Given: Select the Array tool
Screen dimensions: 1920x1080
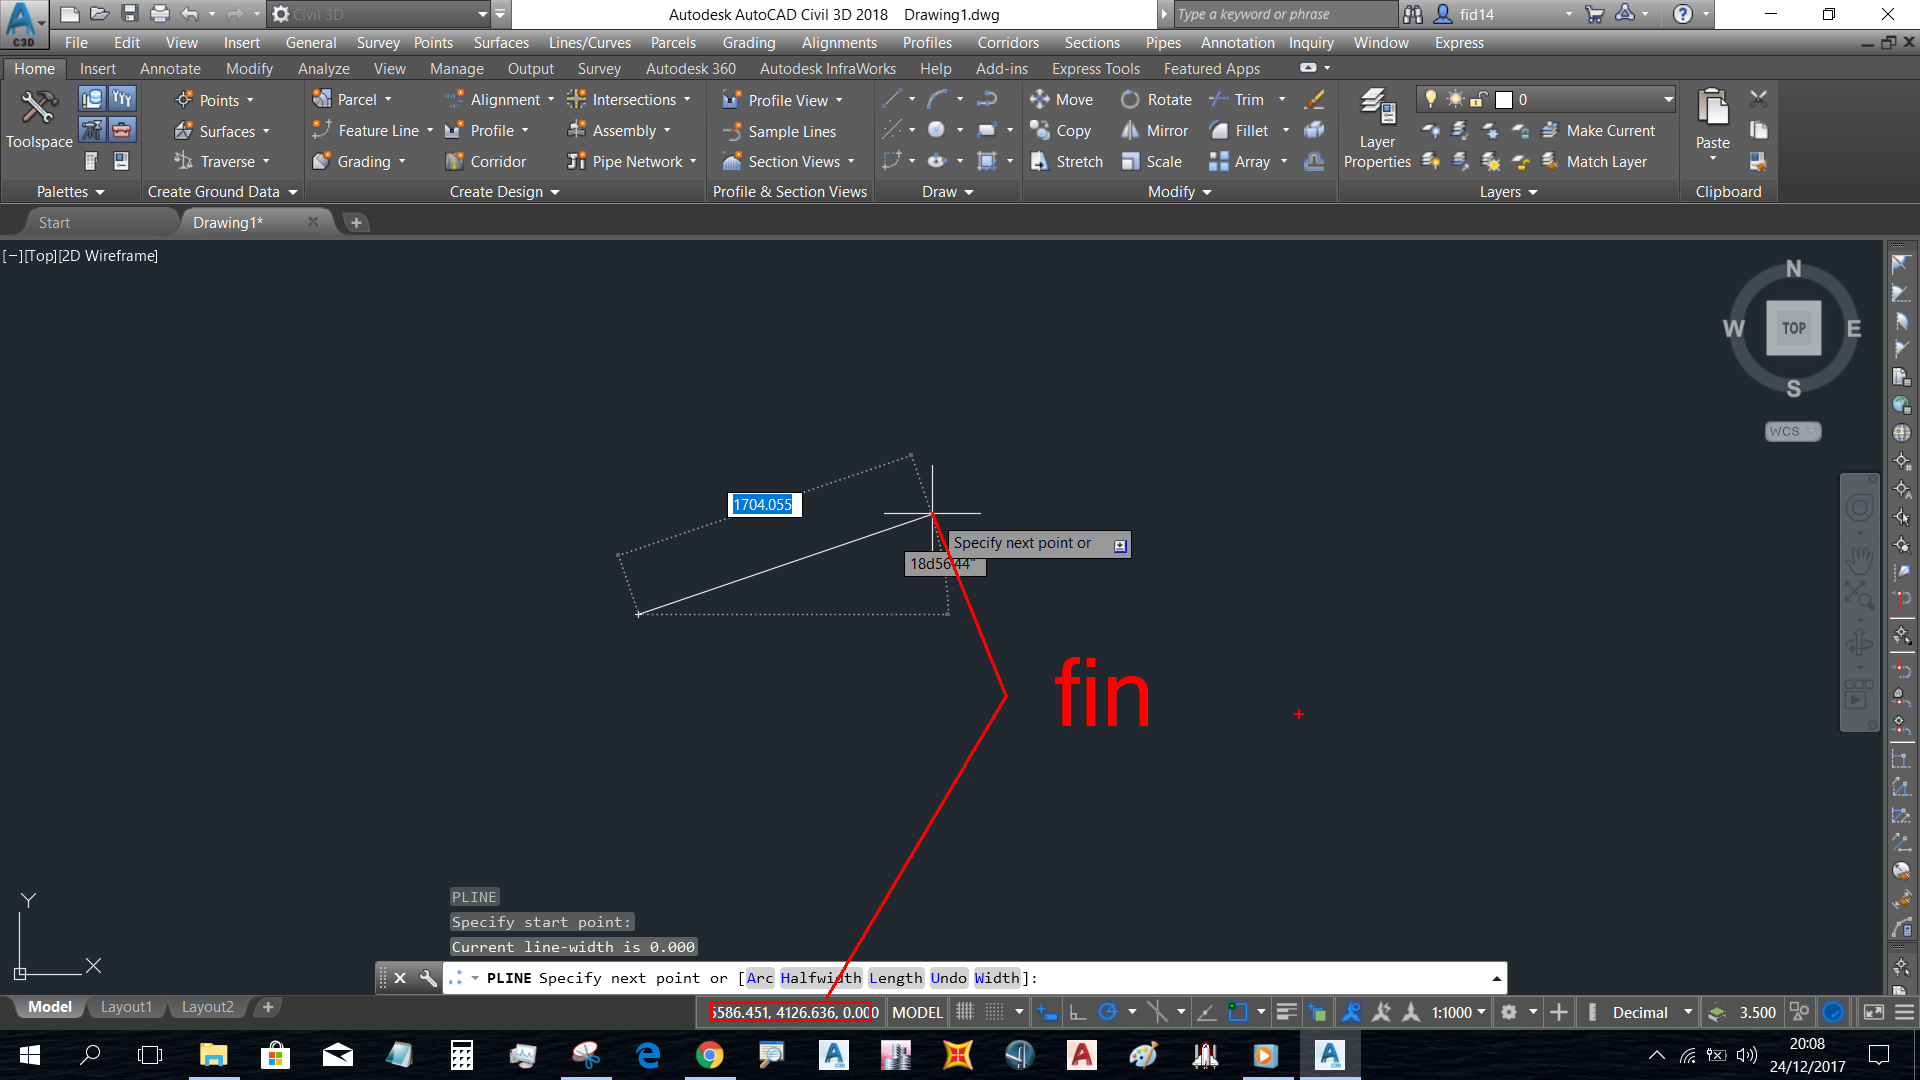Looking at the screenshot, I should click(1240, 161).
